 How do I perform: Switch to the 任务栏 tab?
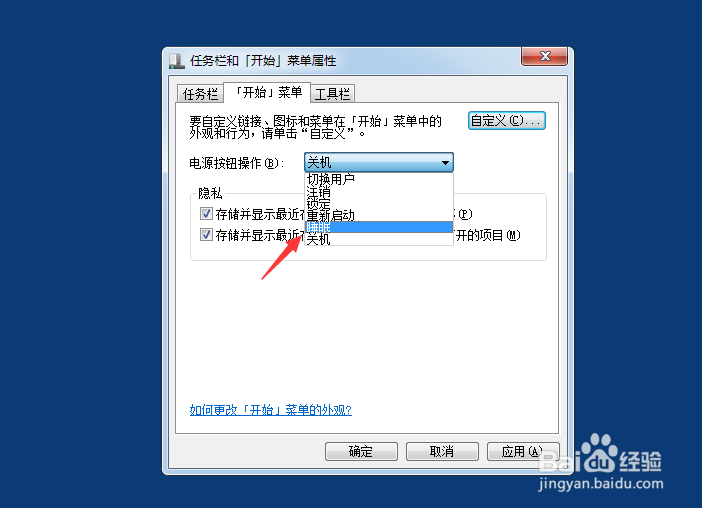(200, 94)
